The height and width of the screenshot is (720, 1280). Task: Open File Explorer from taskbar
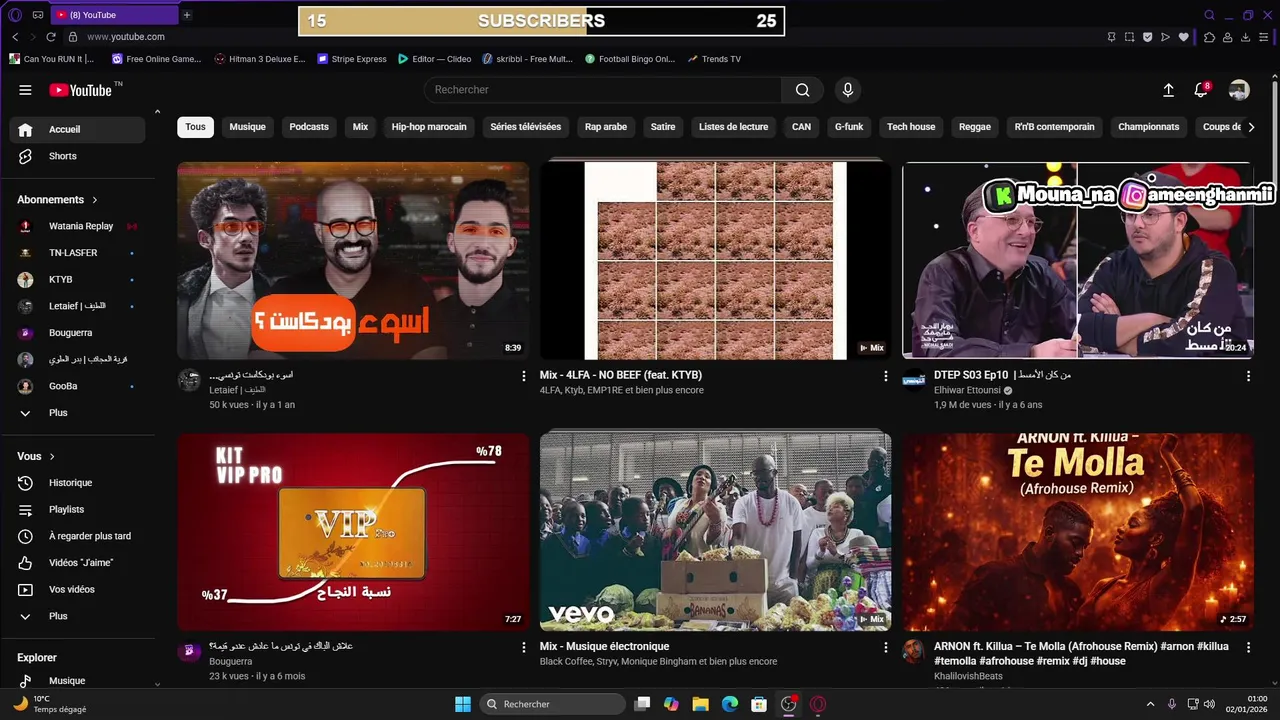(700, 704)
